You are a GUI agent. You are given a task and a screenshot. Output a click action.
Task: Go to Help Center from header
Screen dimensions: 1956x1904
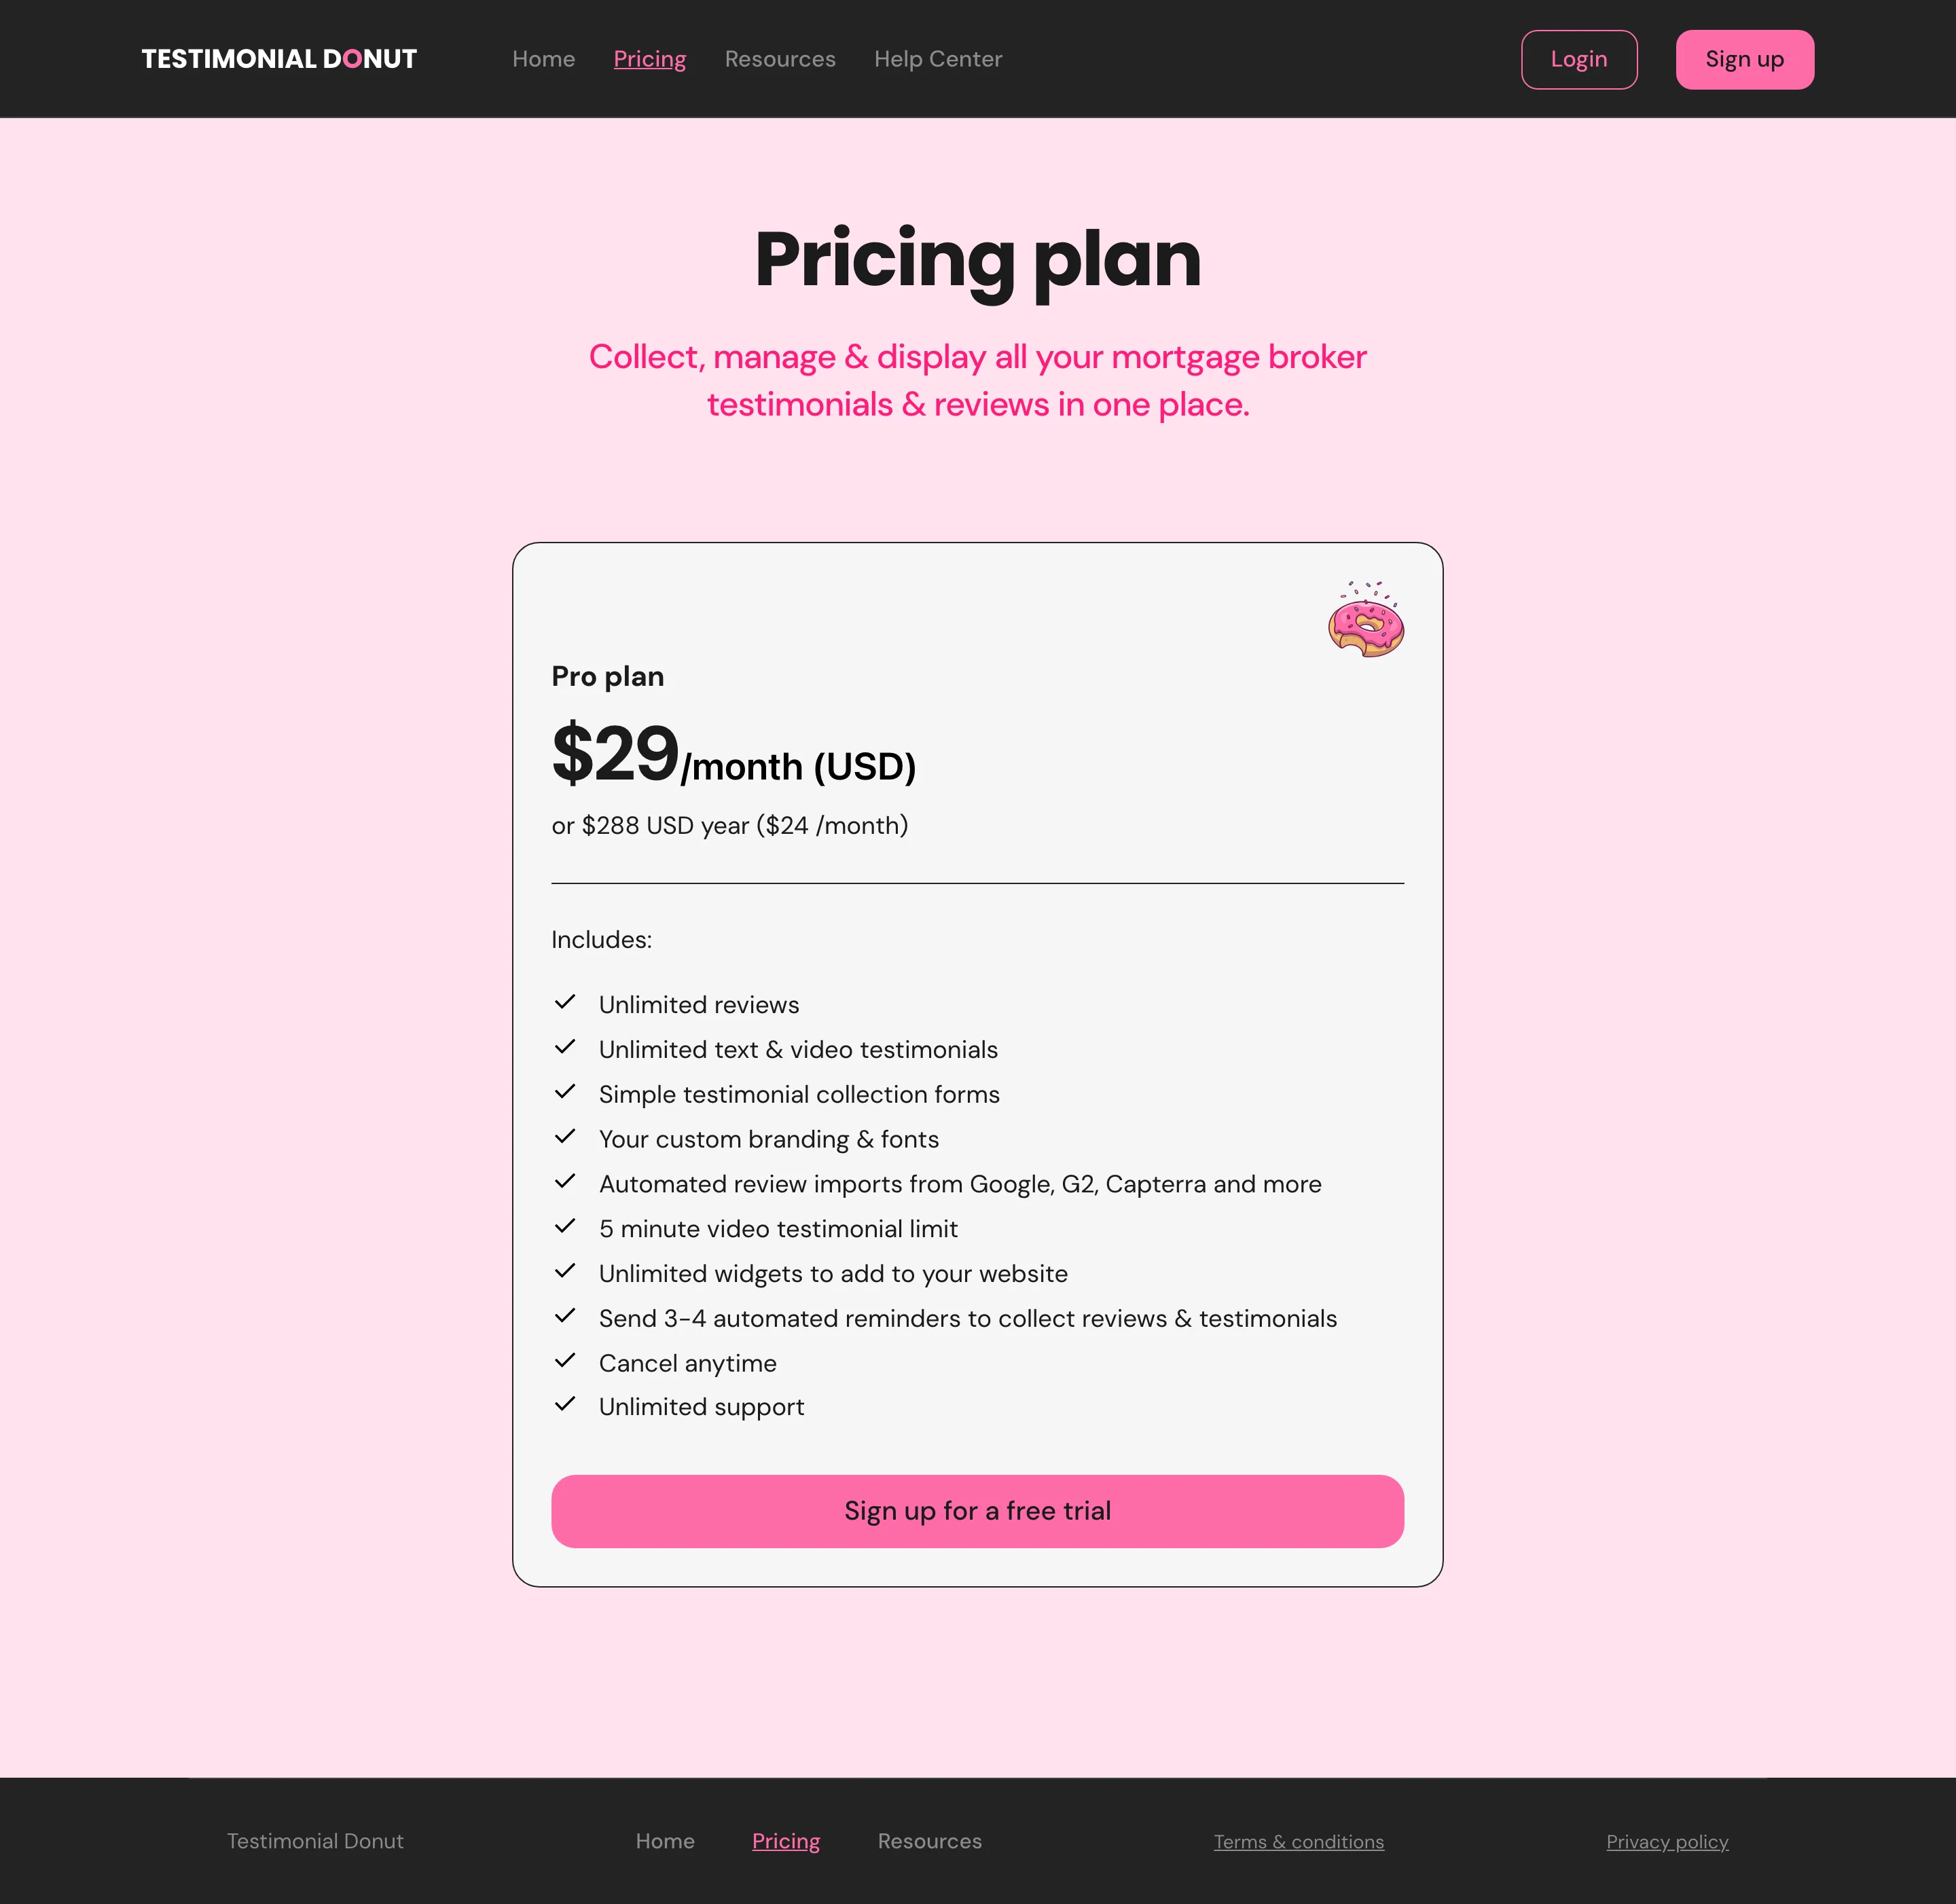[938, 59]
